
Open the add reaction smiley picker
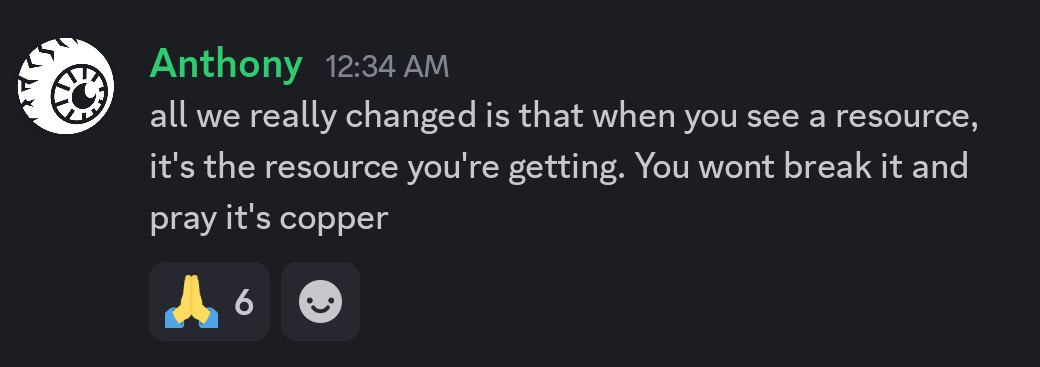pyautogui.click(x=320, y=302)
